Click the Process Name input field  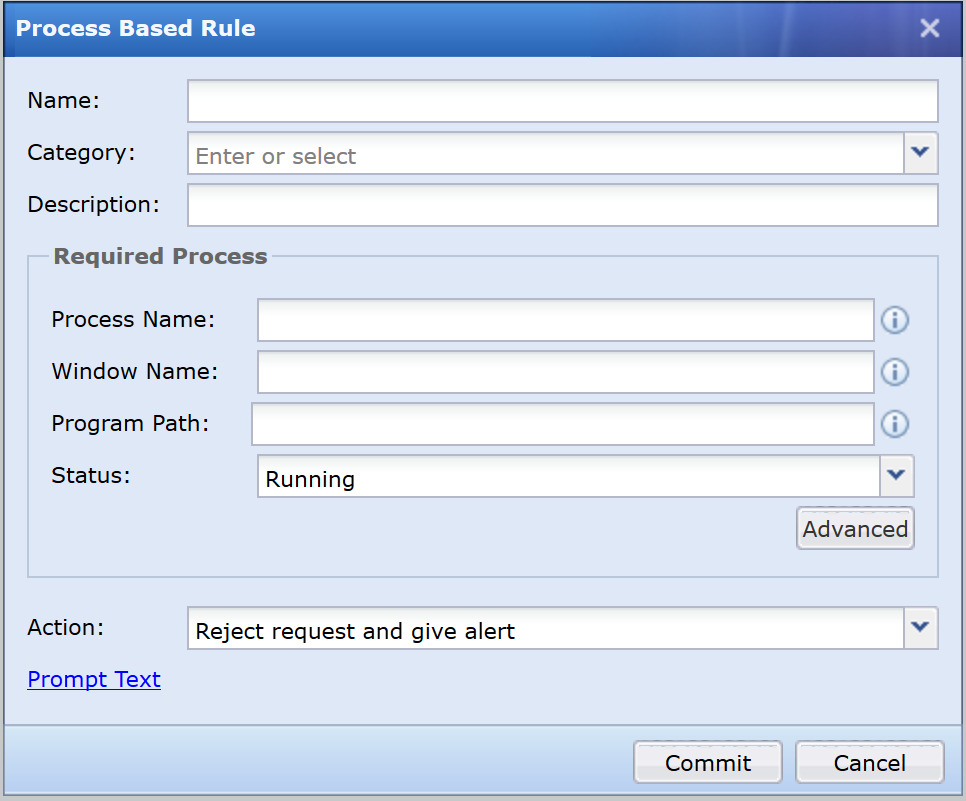(x=566, y=320)
